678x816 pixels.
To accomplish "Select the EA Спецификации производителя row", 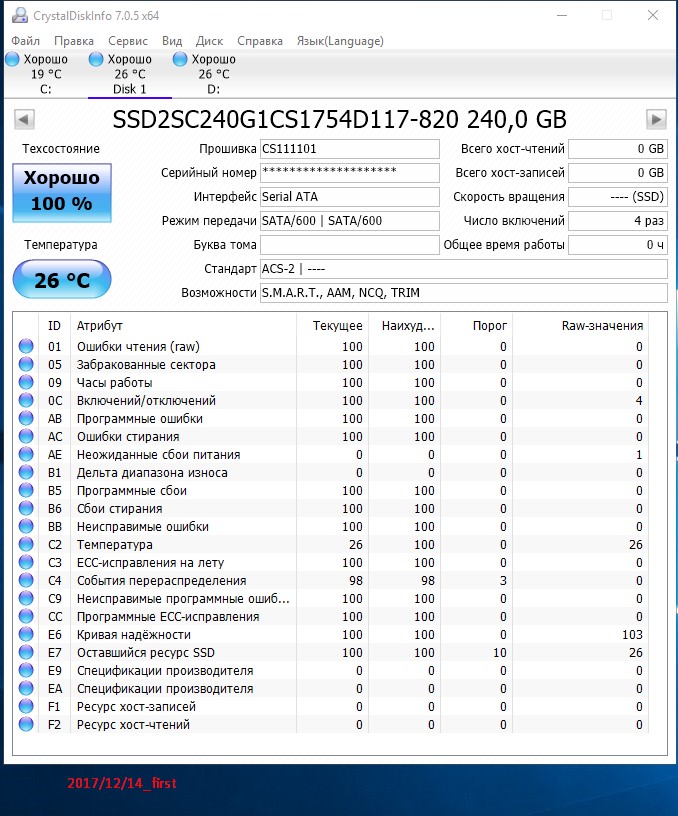I will pos(331,688).
